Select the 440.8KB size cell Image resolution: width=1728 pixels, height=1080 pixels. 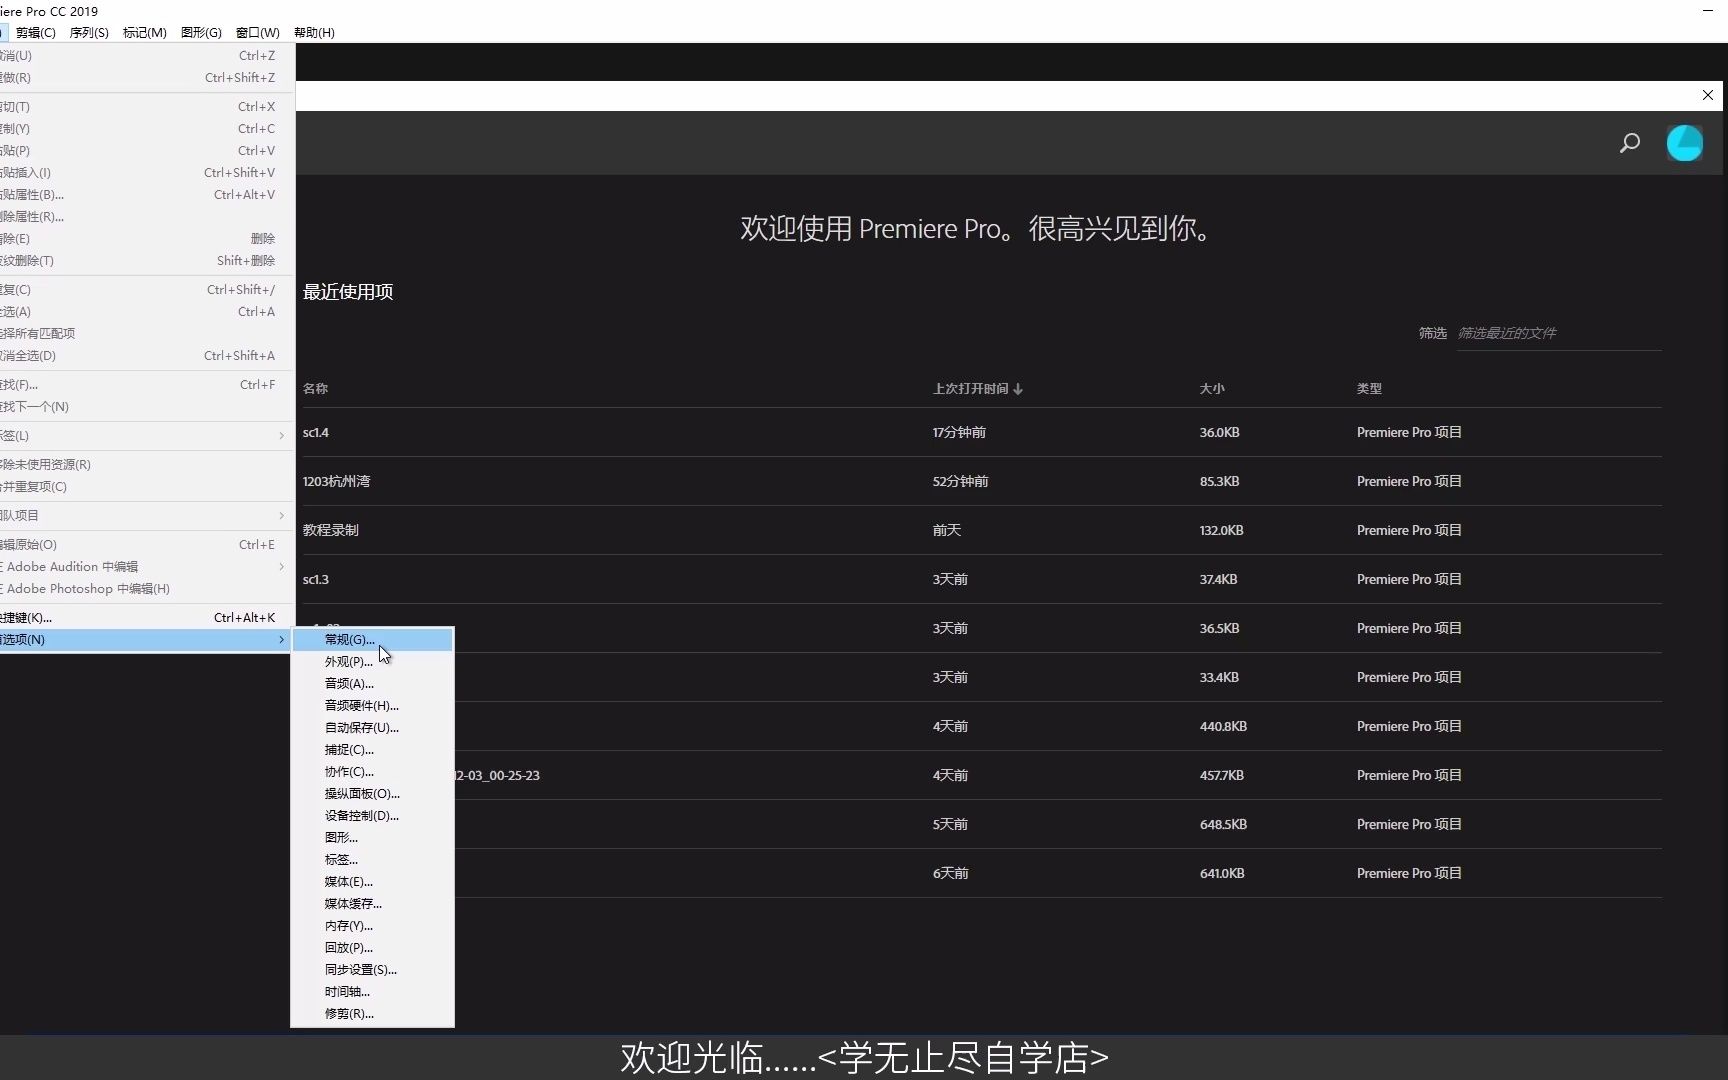(1223, 726)
